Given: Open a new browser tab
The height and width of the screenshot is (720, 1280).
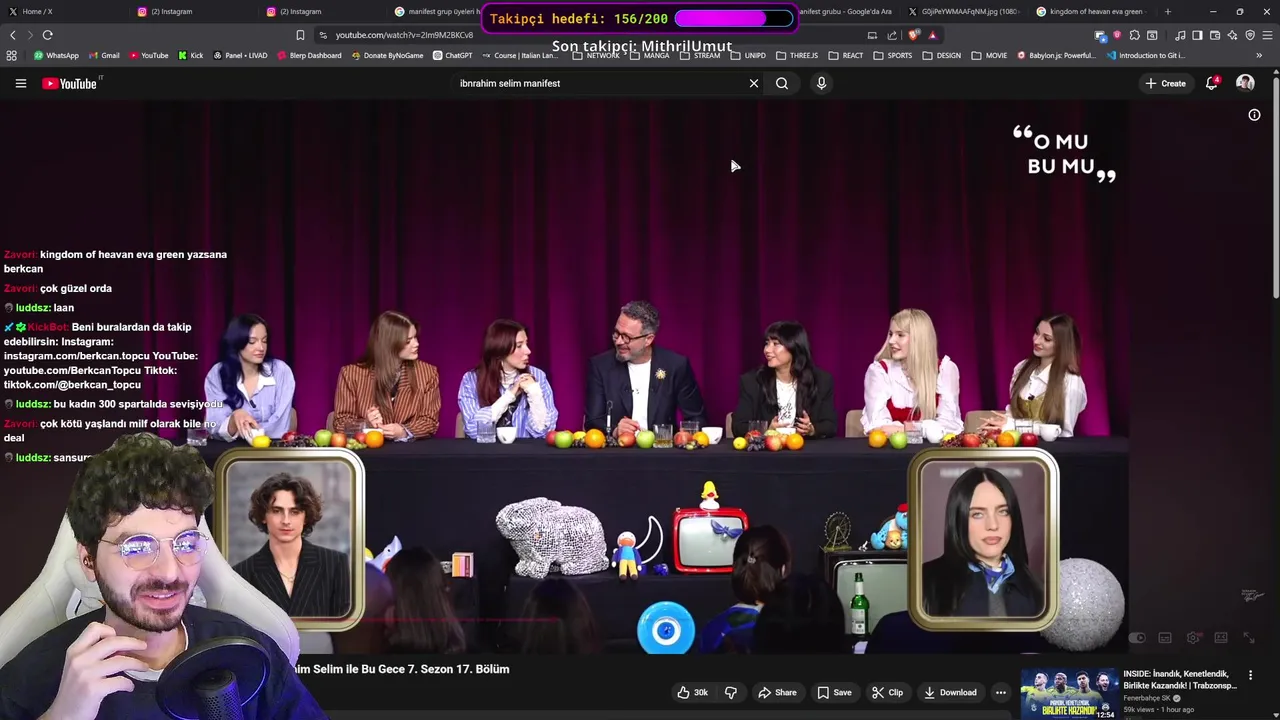Looking at the screenshot, I should pyautogui.click(x=1167, y=11).
